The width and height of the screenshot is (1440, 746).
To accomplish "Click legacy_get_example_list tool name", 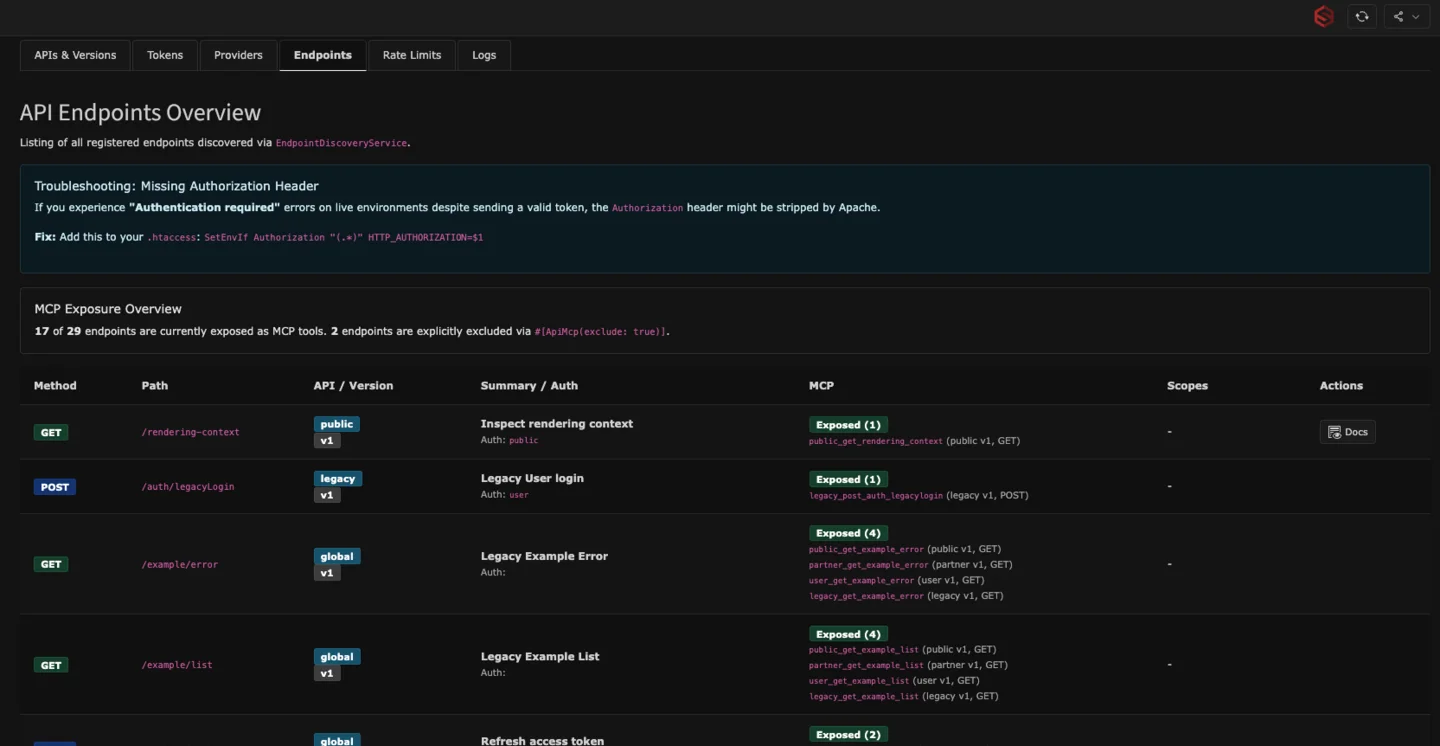I will [x=864, y=697].
